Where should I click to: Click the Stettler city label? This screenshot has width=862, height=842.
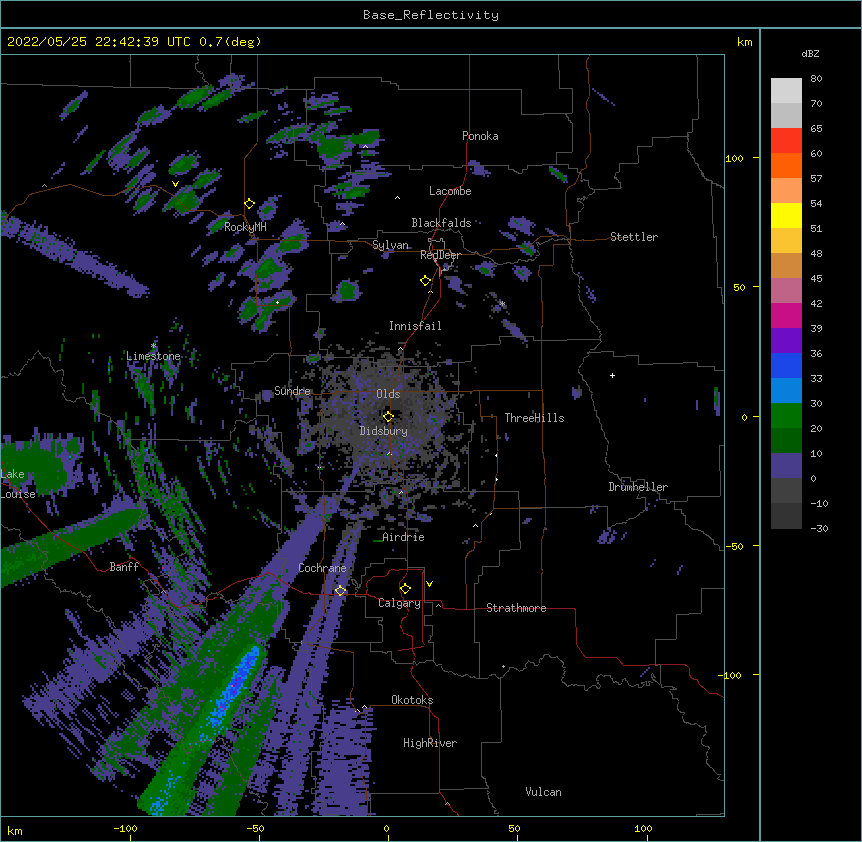tap(633, 237)
